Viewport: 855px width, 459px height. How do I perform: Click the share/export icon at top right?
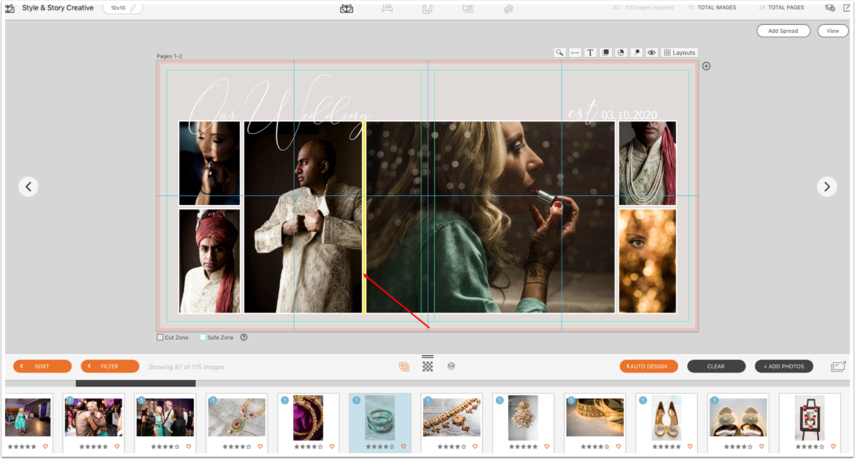pyautogui.click(x=847, y=8)
